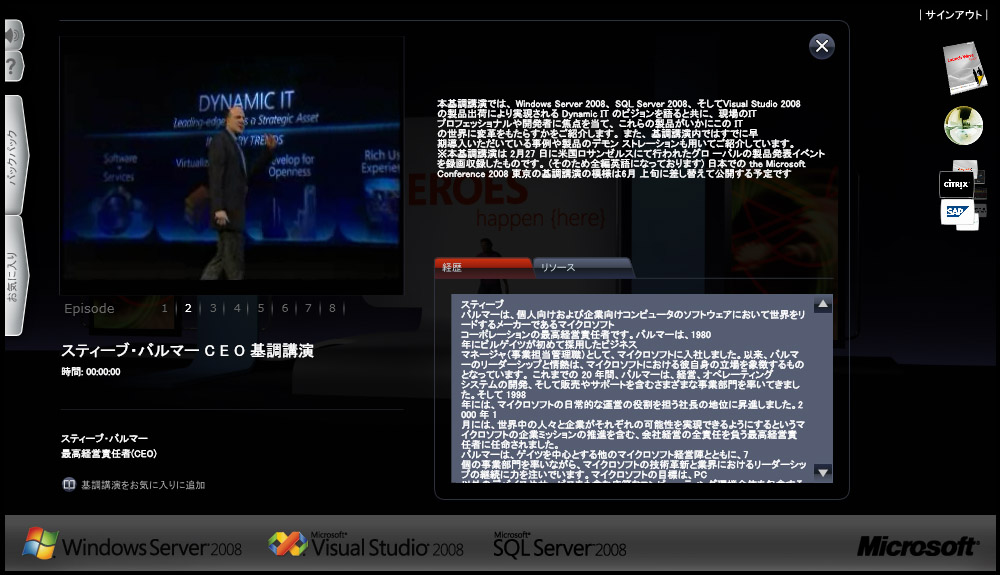Image resolution: width=1000 pixels, height=575 pixels.
Task: Select episode 3
Action: point(213,308)
